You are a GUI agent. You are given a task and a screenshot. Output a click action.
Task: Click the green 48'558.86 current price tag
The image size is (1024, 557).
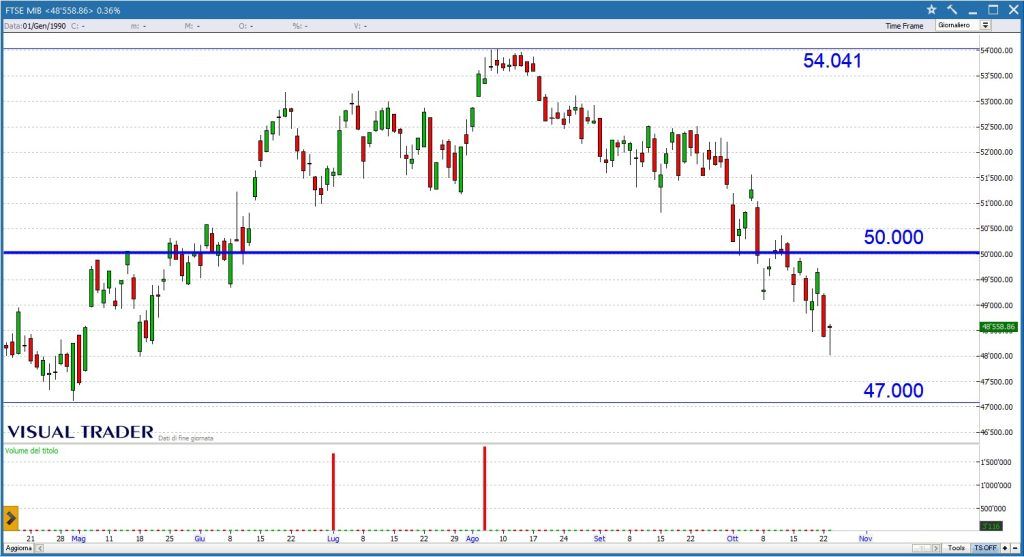click(x=999, y=326)
